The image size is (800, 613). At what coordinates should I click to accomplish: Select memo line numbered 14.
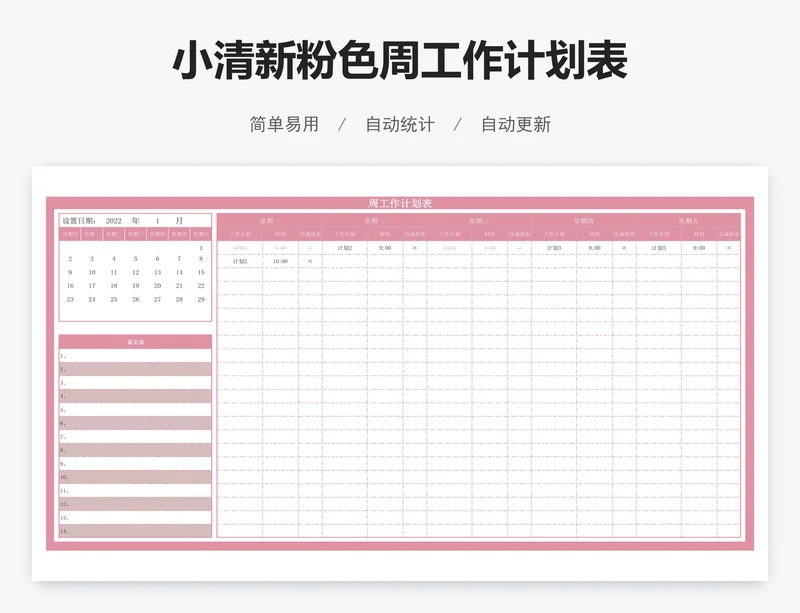tap(135, 531)
